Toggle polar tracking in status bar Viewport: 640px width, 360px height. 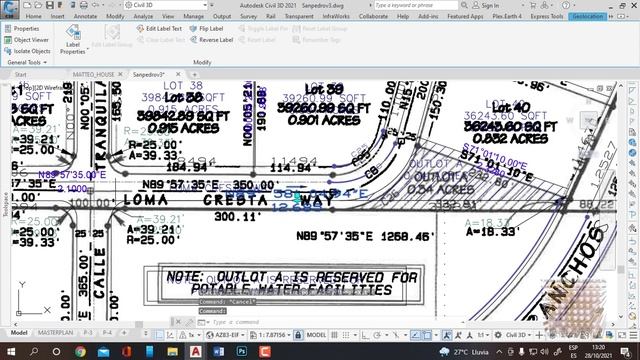pyautogui.click(x=376, y=335)
